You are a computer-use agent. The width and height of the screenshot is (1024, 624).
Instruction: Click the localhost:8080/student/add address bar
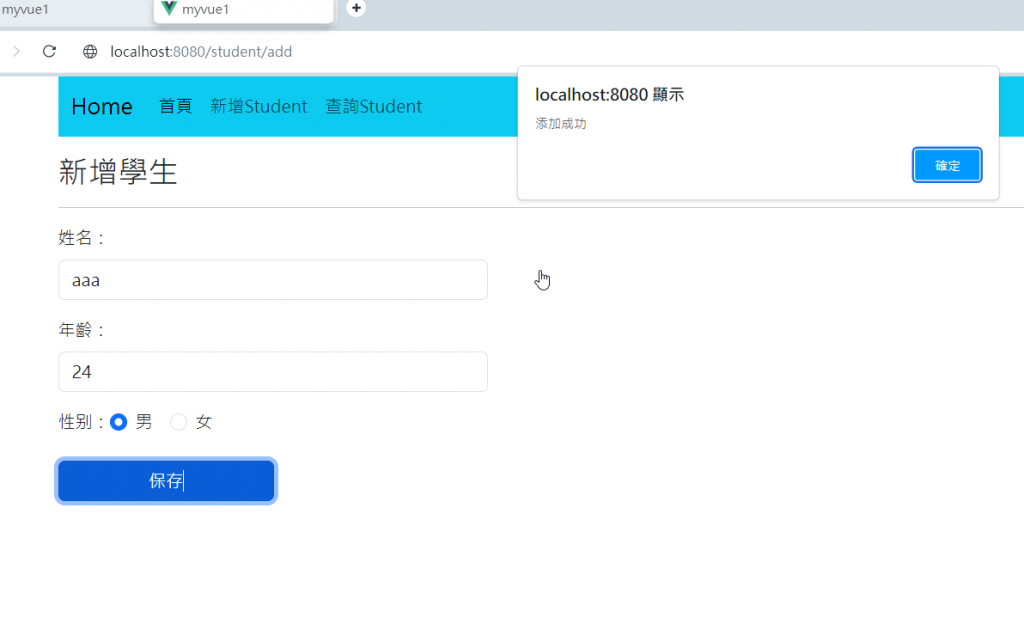[x=201, y=52]
